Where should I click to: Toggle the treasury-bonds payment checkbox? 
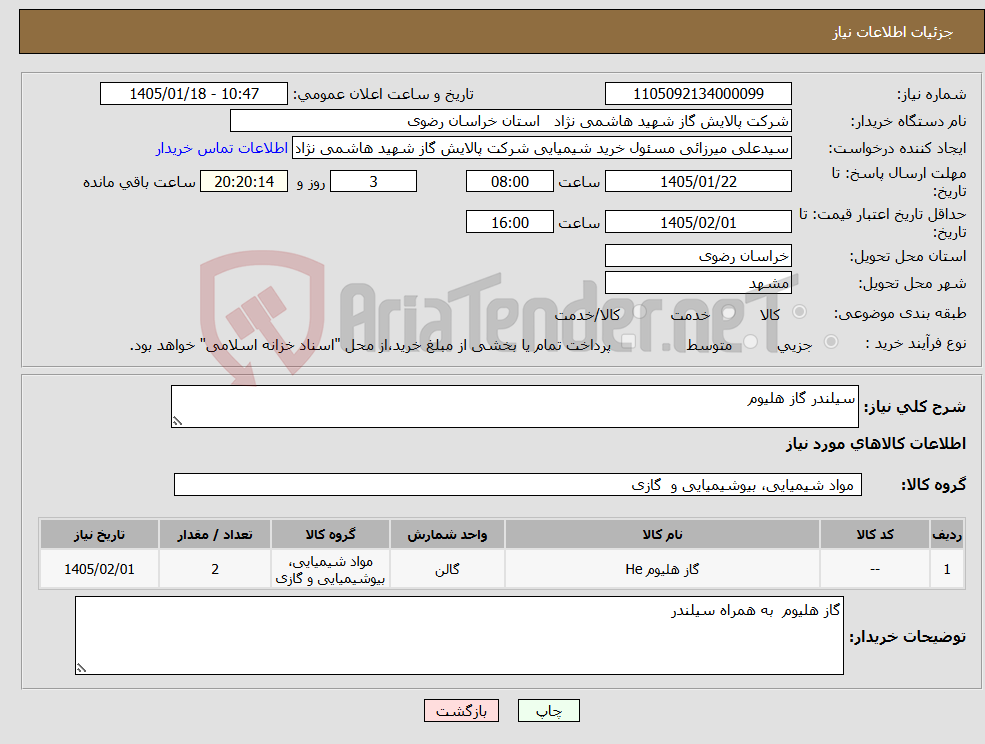pyautogui.click(x=628, y=342)
